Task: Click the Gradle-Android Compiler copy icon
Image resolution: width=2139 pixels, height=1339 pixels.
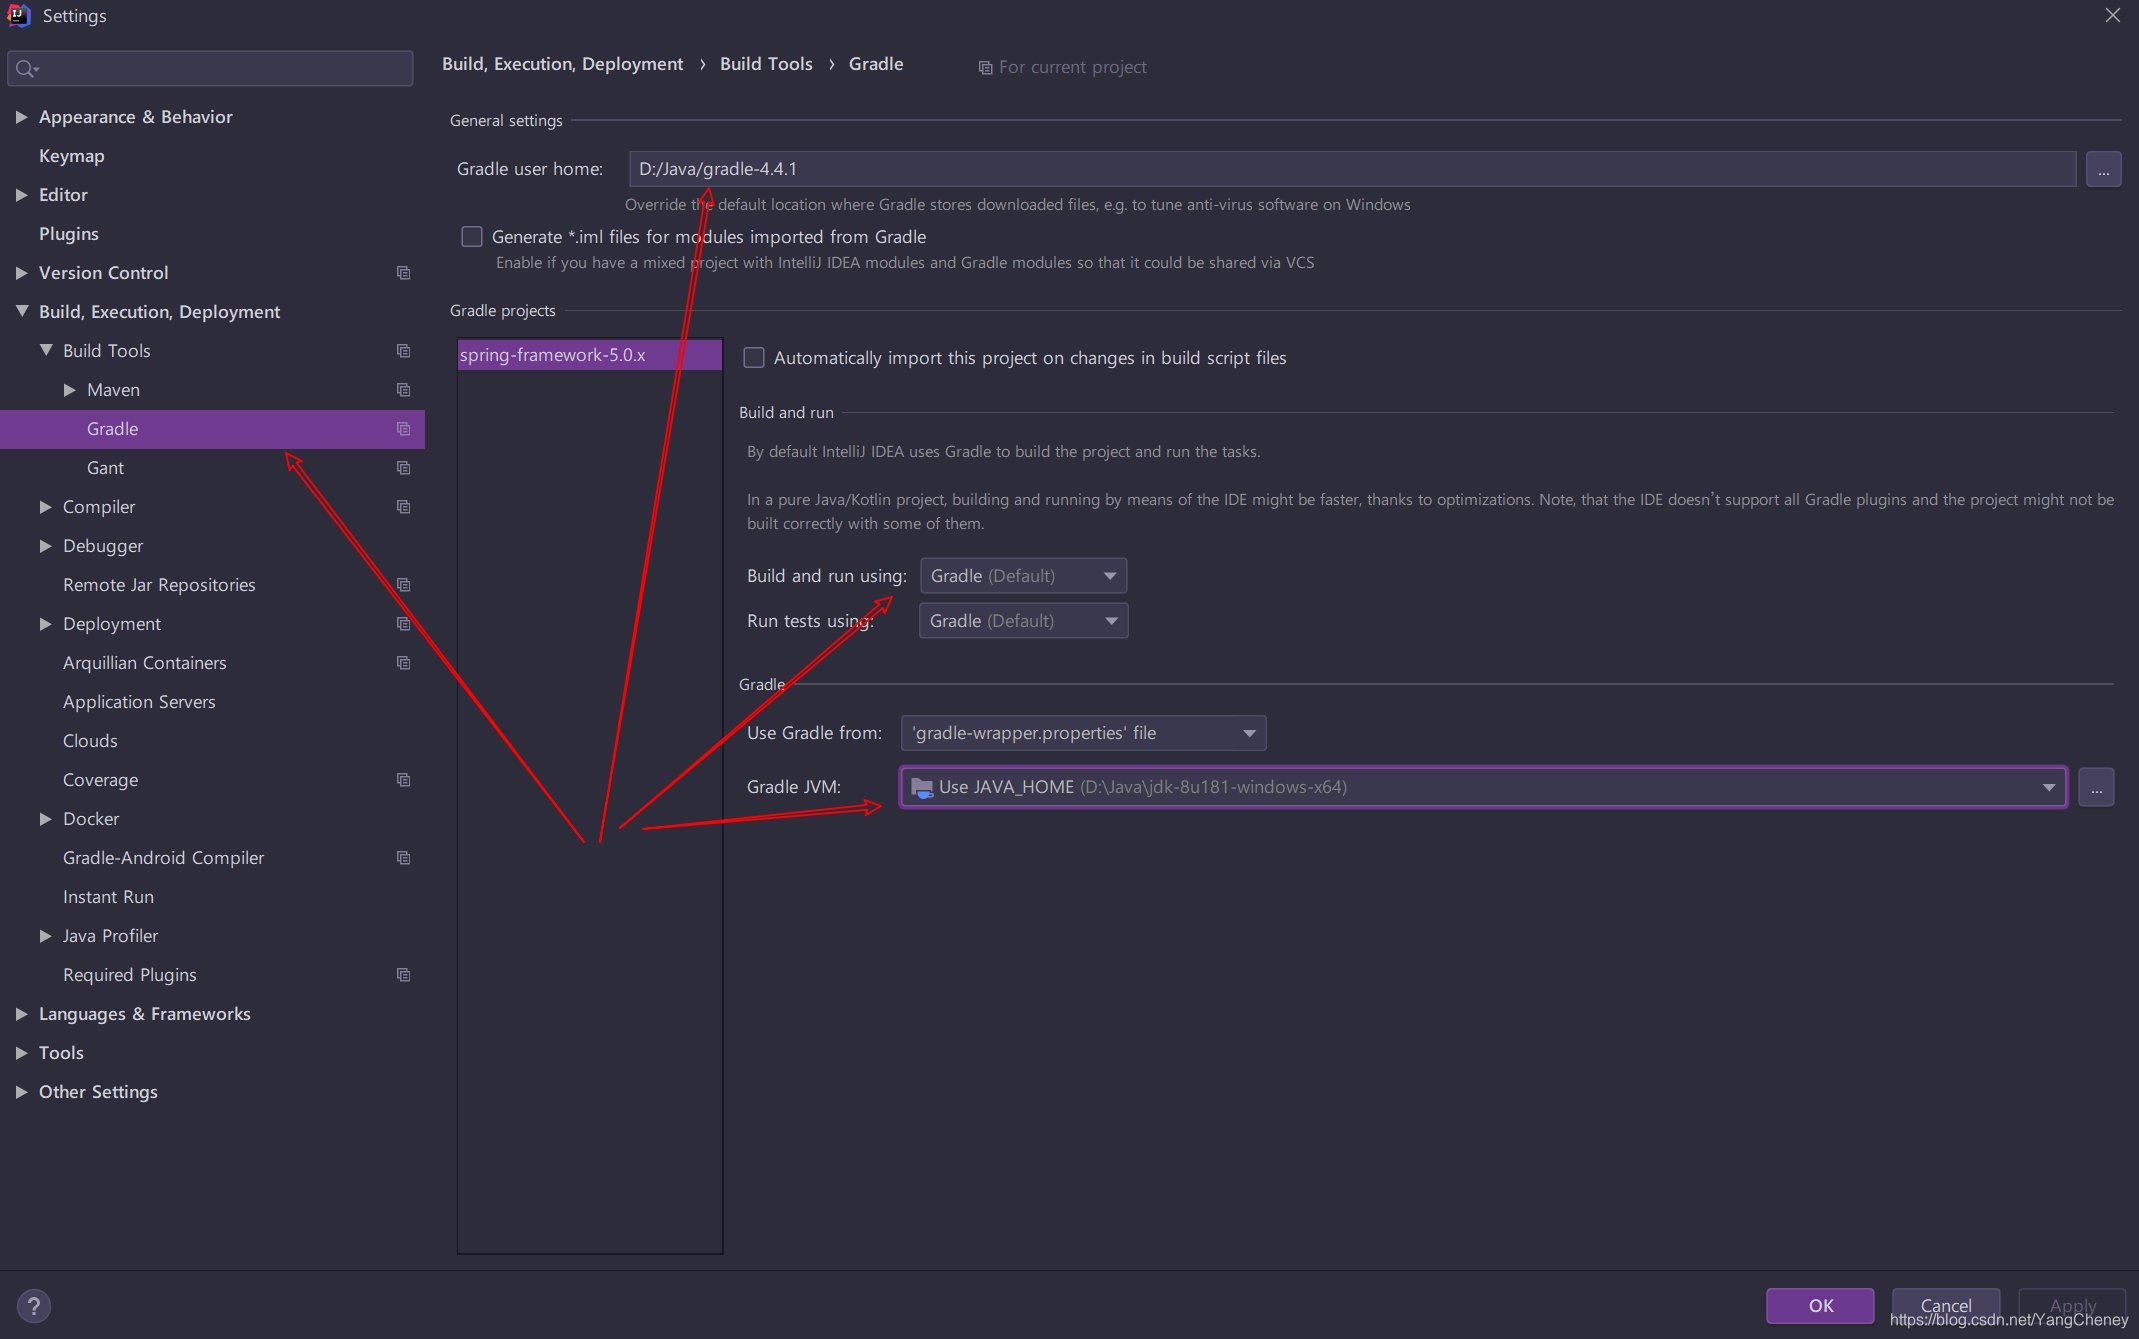Action: coord(401,858)
